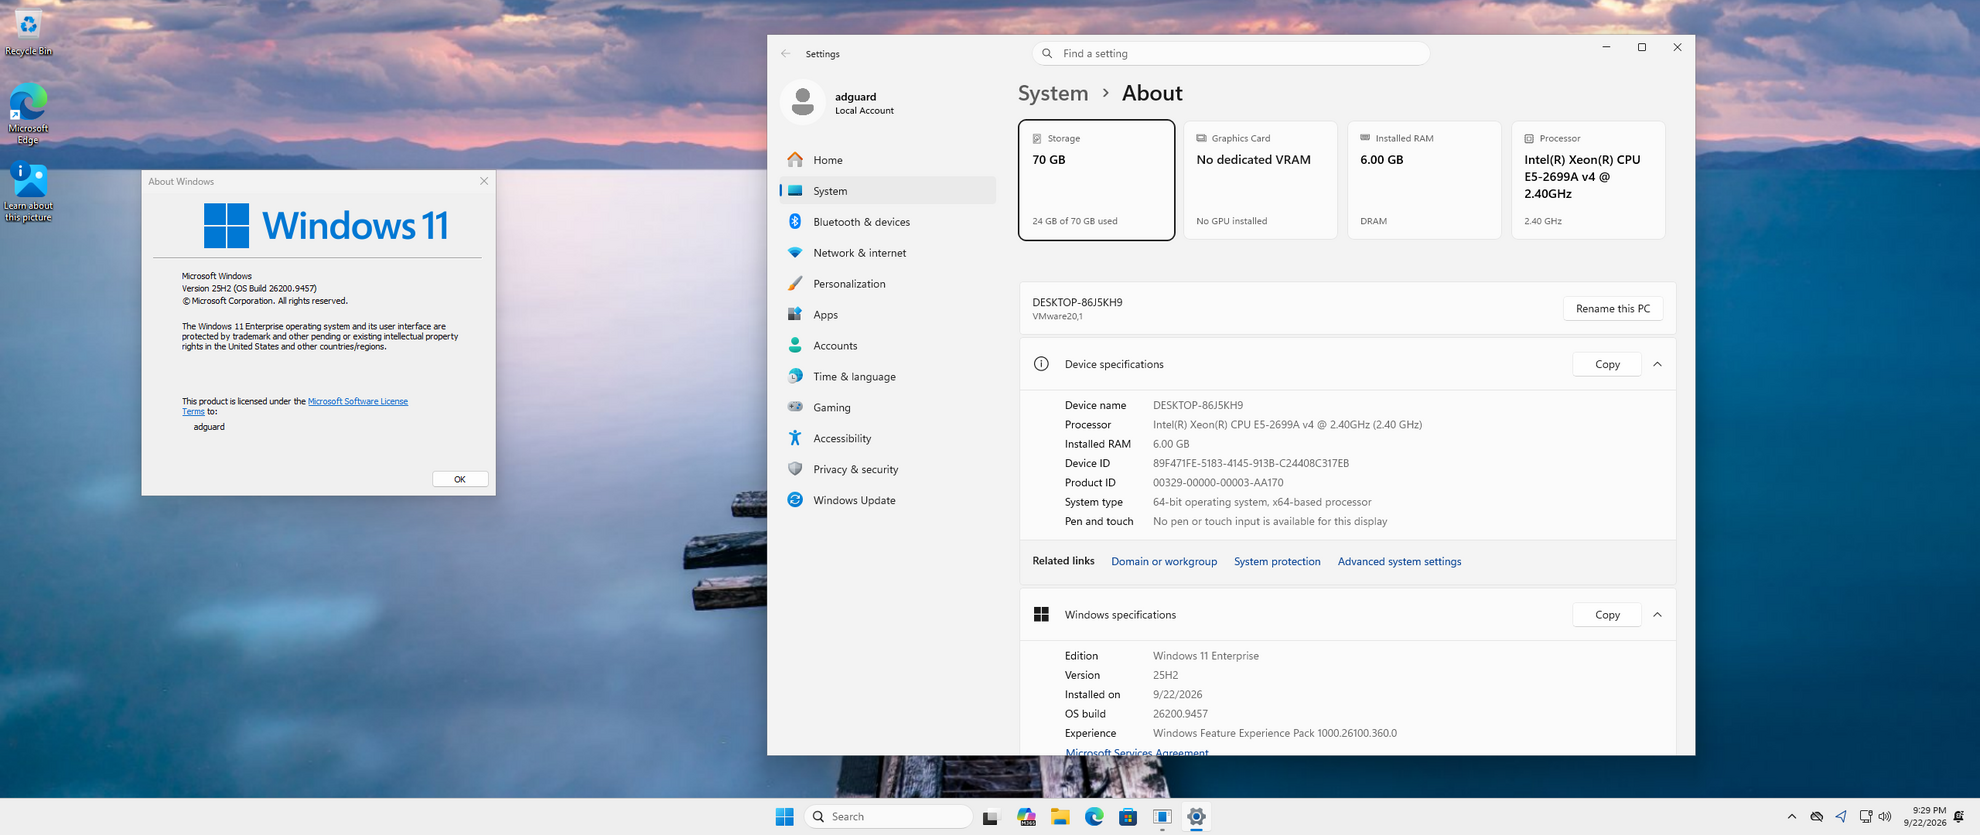Open the Home page in Settings sidebar
Image resolution: width=1980 pixels, height=835 pixels.
tap(887, 160)
